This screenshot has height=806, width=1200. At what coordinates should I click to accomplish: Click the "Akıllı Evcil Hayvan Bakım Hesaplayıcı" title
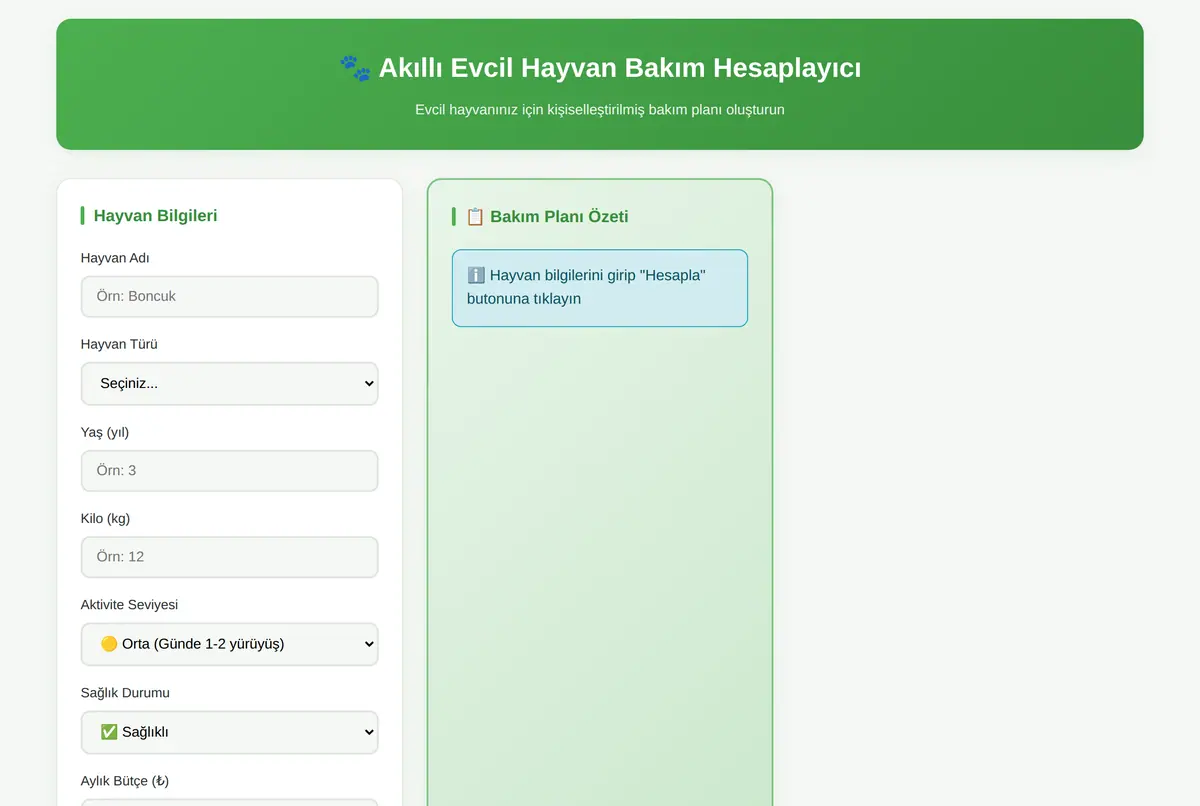click(620, 68)
